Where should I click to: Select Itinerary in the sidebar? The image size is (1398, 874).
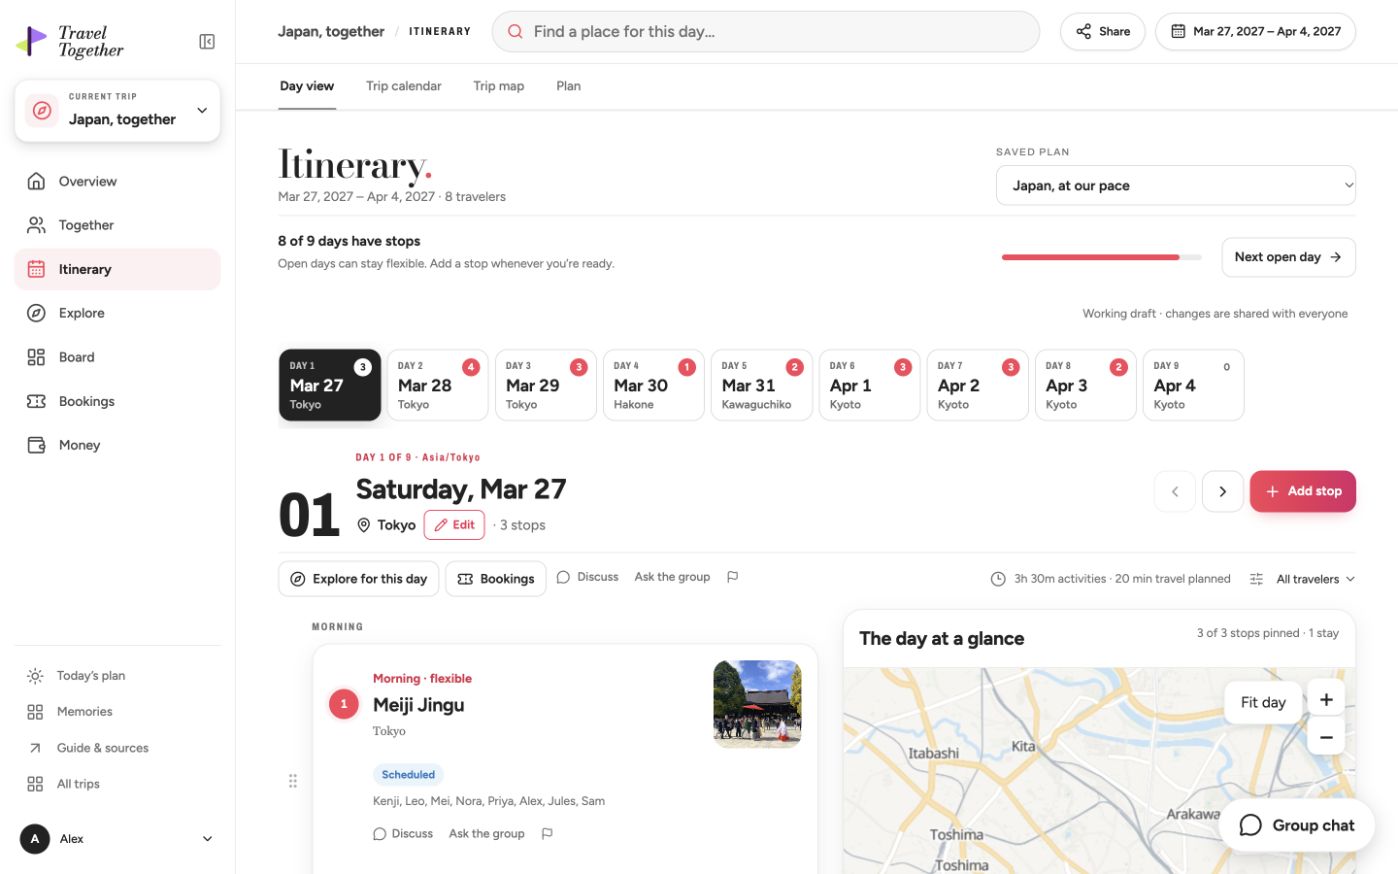coord(118,269)
